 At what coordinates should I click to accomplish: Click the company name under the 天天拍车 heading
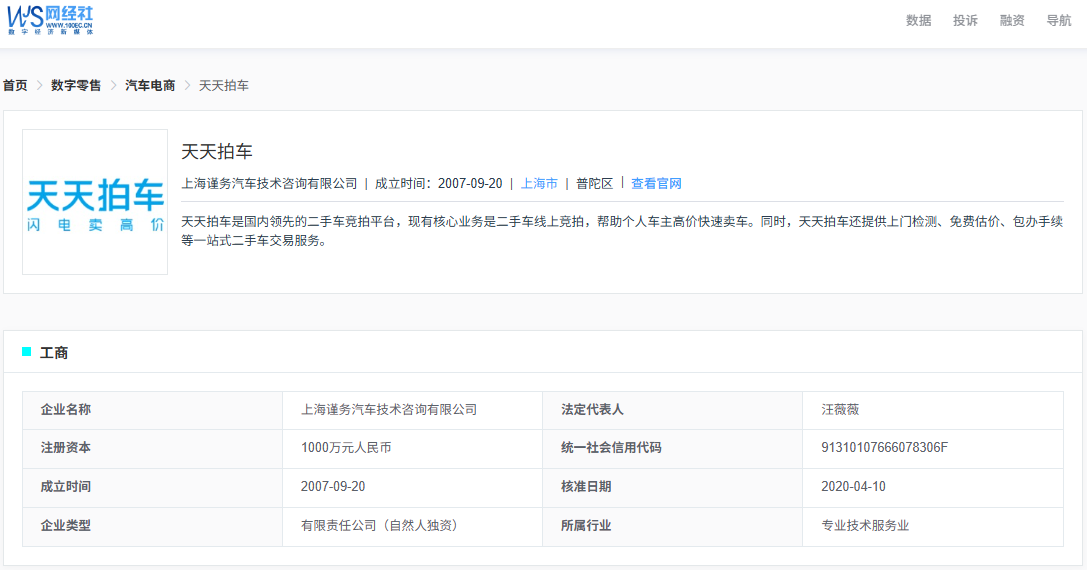click(270, 184)
